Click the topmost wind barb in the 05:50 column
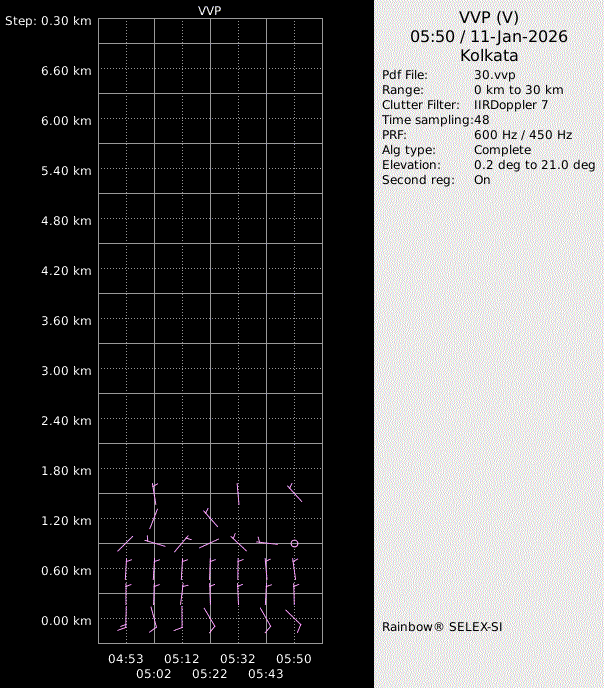The height and width of the screenshot is (688, 604). pyautogui.click(x=294, y=492)
